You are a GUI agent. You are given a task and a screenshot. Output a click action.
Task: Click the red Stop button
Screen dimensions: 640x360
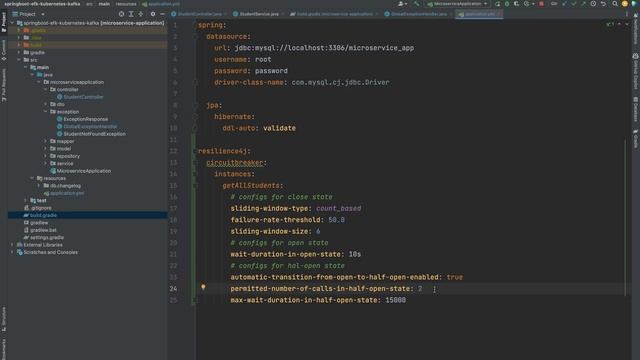[541, 4]
